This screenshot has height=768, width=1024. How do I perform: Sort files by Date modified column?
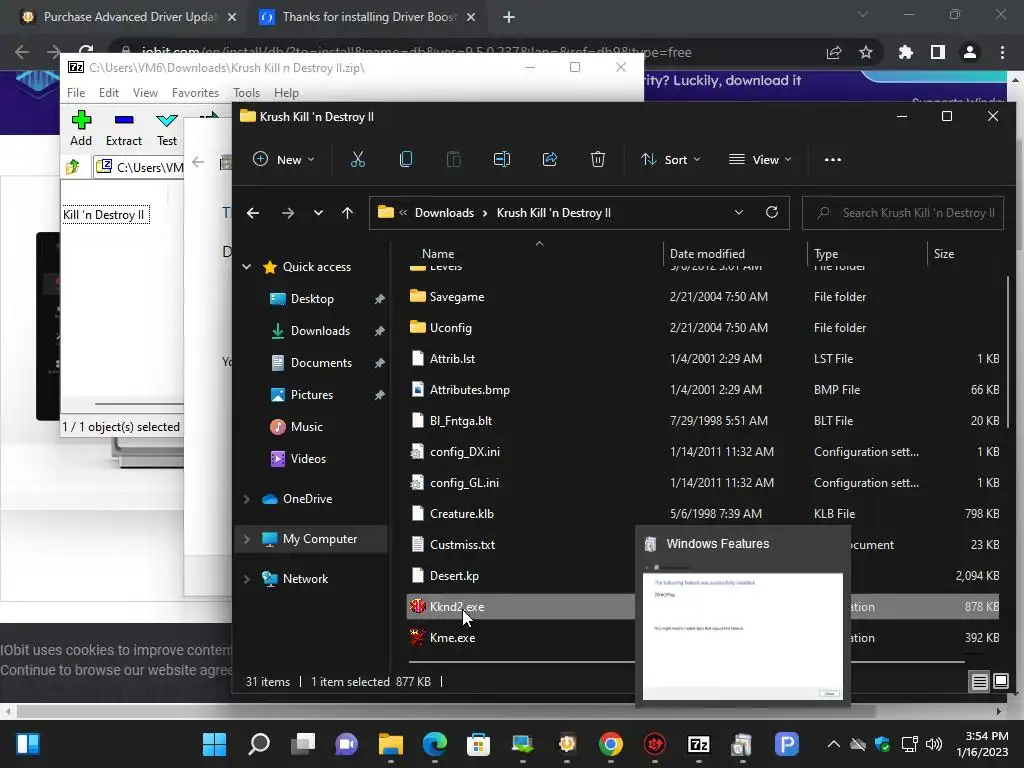[x=707, y=253]
